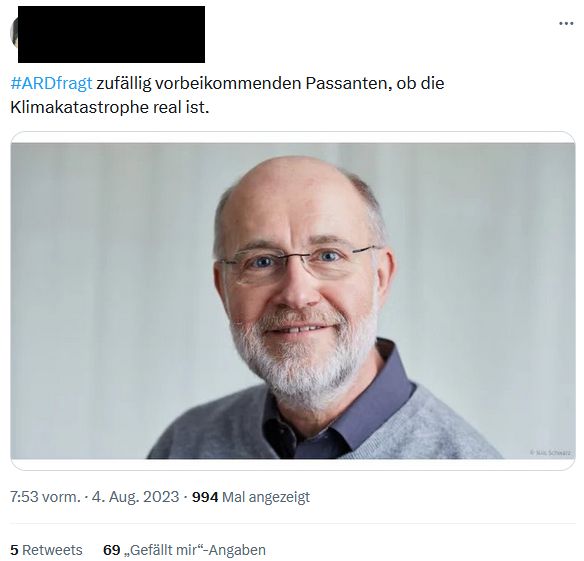Click the date 4. Aug. 2023

pyautogui.click(x=136, y=497)
